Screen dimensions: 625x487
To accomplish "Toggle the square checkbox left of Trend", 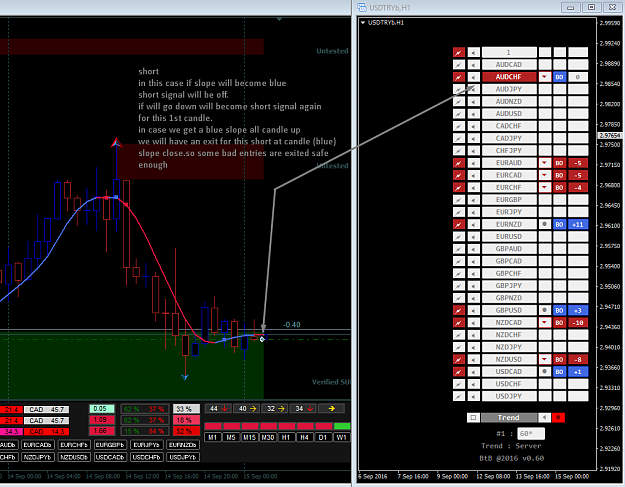I will coord(473,418).
